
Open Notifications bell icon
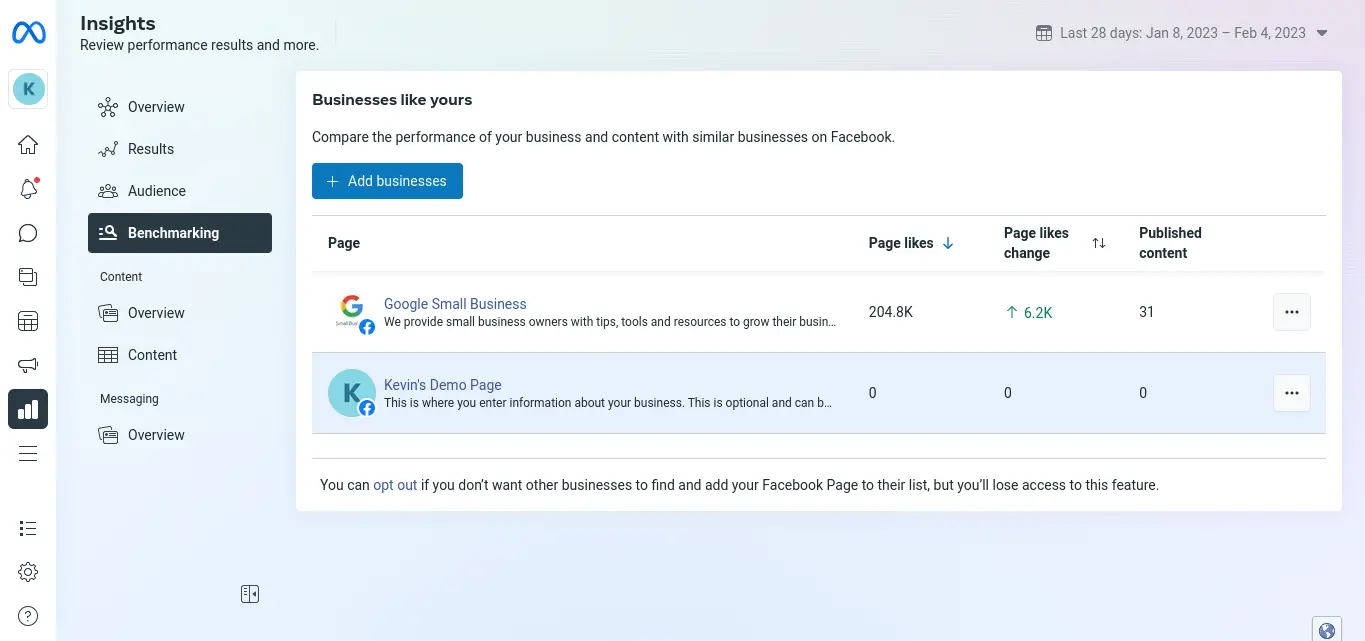coord(28,189)
